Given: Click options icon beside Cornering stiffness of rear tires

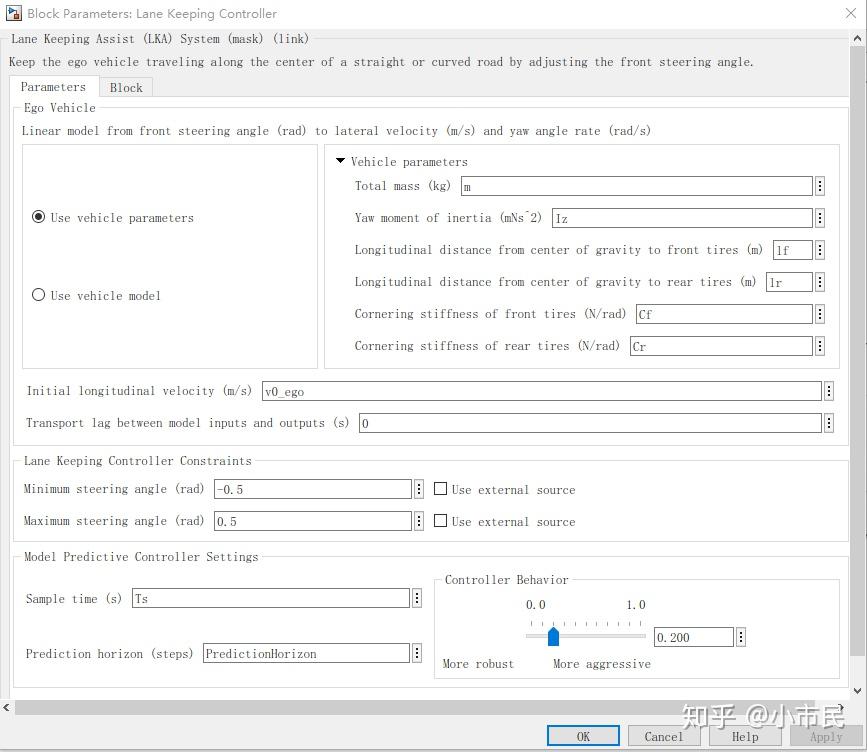Looking at the screenshot, I should 820,346.
